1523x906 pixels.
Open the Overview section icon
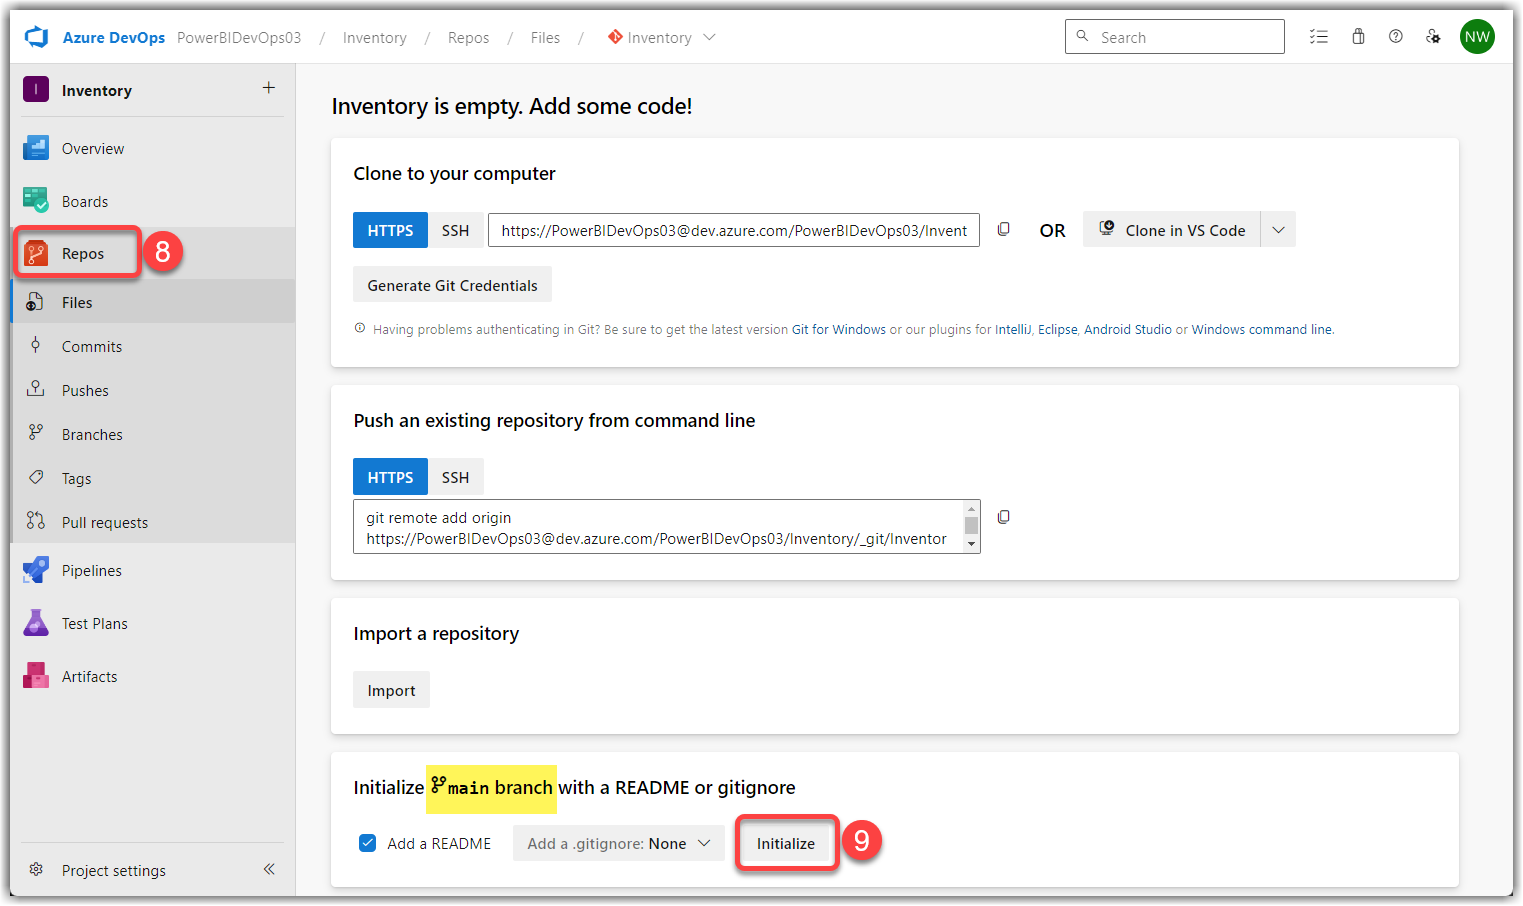36,148
